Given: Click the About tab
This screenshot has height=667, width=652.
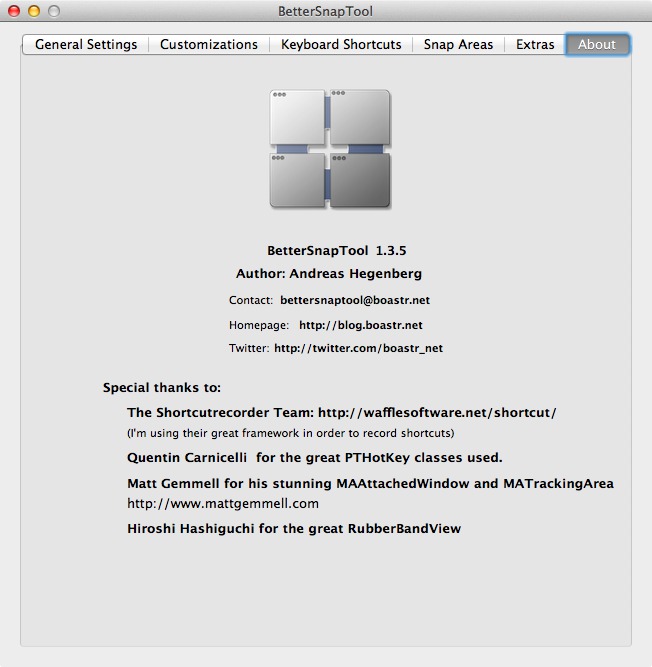Looking at the screenshot, I should 597,44.
